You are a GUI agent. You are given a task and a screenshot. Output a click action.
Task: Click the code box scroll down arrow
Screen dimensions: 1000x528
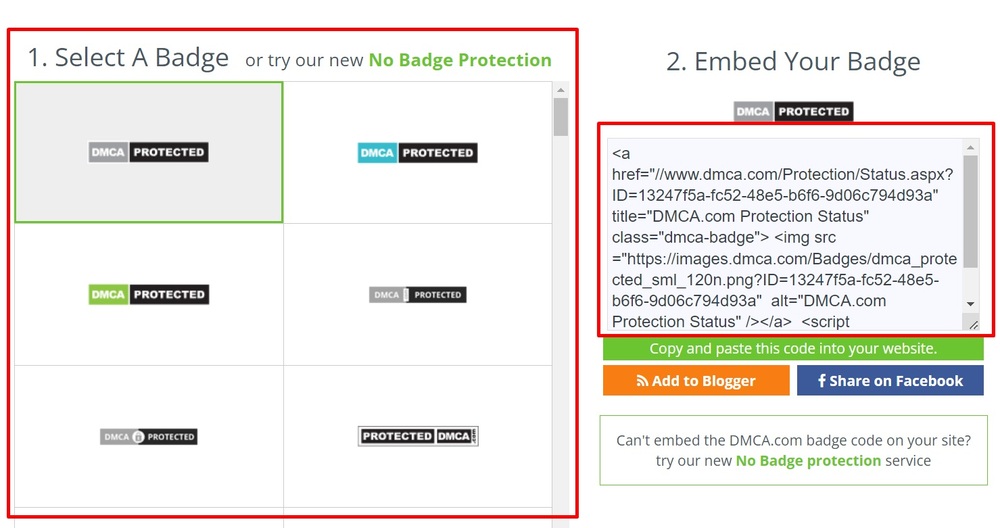tap(971, 304)
